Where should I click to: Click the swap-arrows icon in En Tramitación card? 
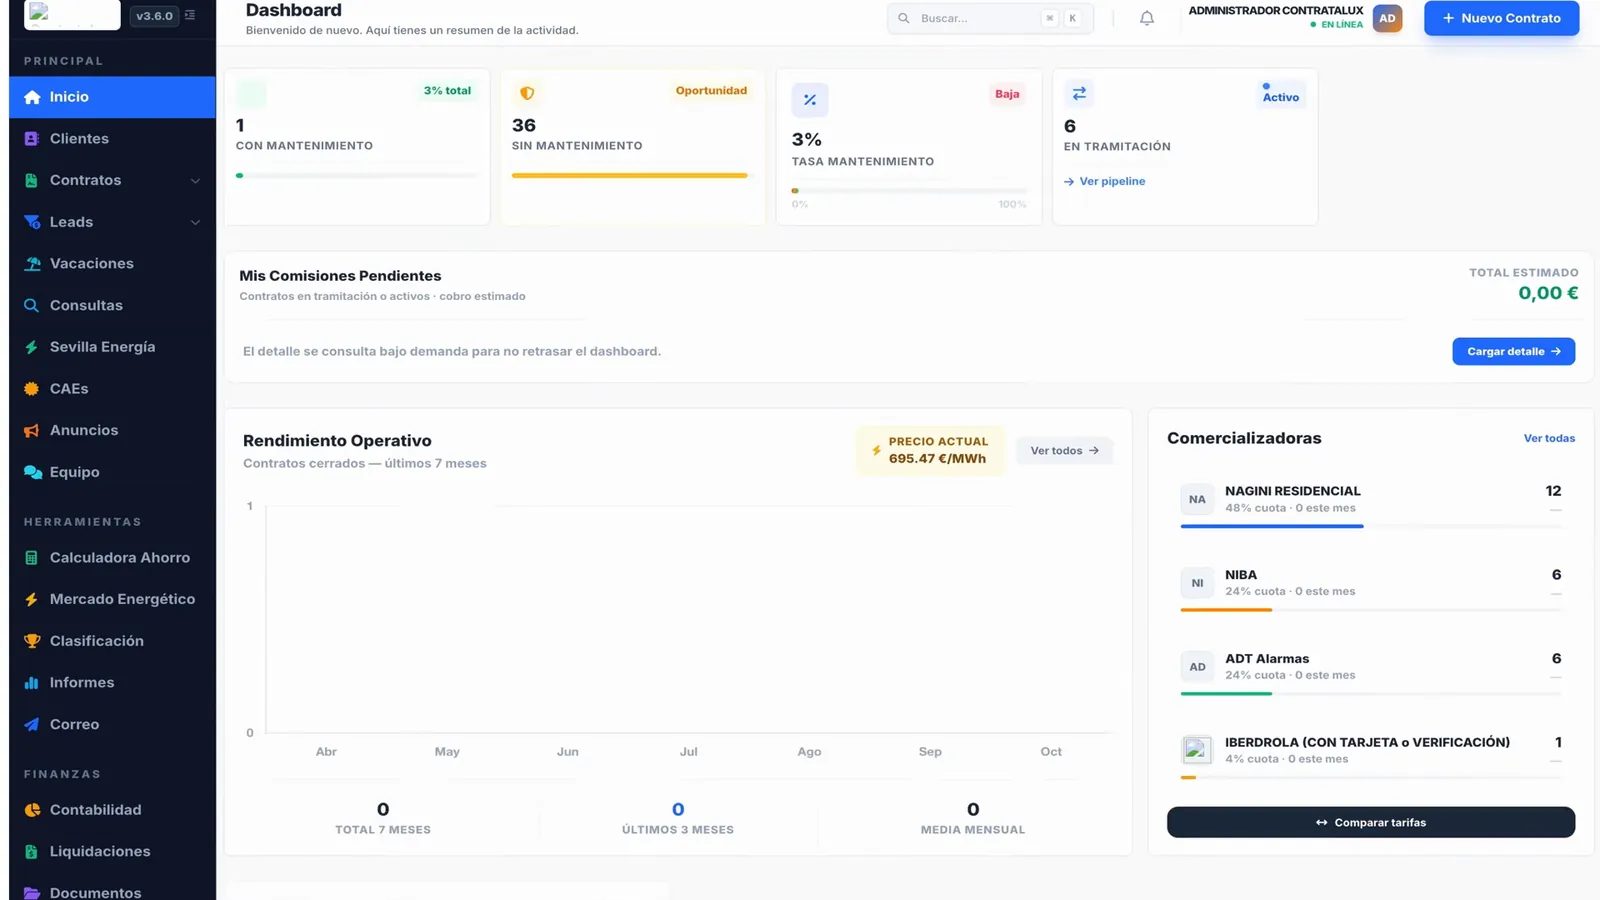(x=1079, y=93)
